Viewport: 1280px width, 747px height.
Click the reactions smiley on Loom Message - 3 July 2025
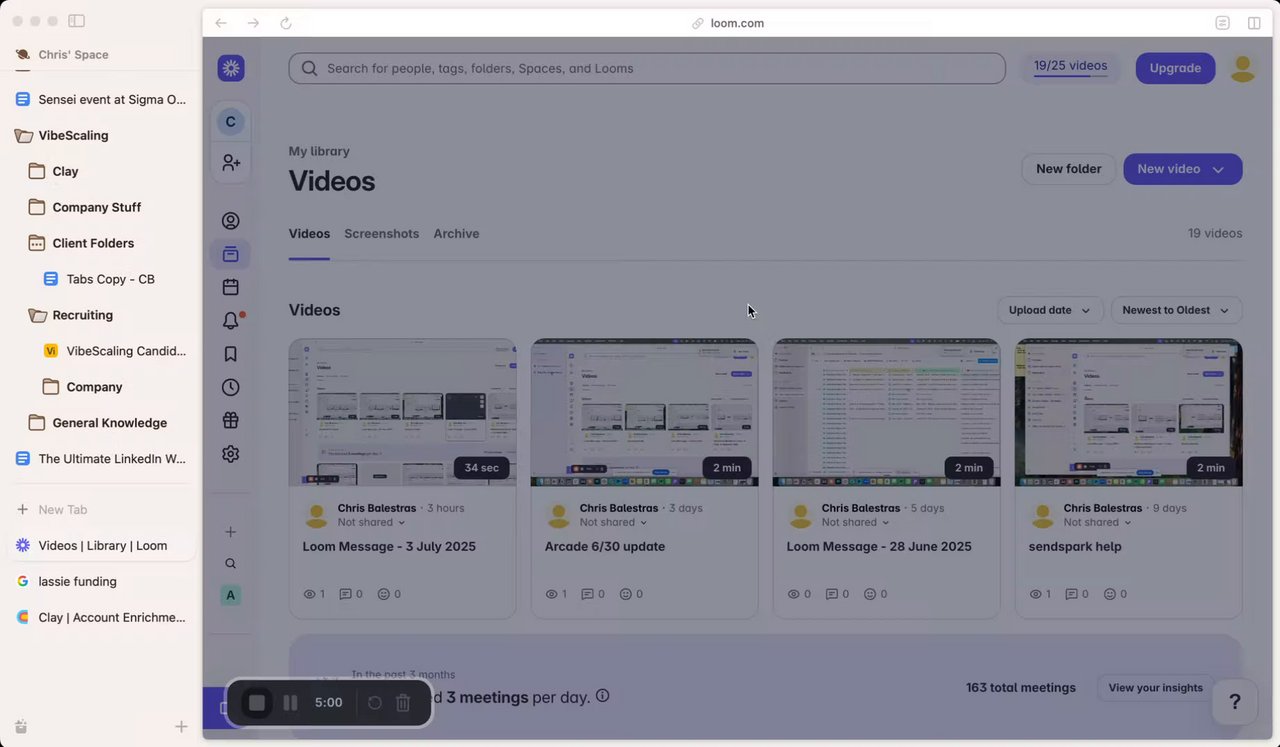click(383, 594)
